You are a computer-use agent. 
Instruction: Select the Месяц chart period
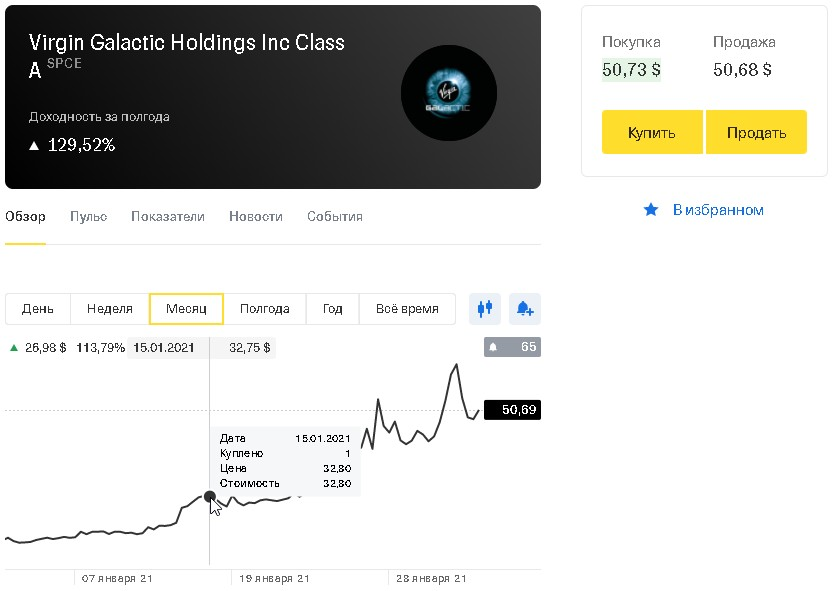(x=186, y=309)
